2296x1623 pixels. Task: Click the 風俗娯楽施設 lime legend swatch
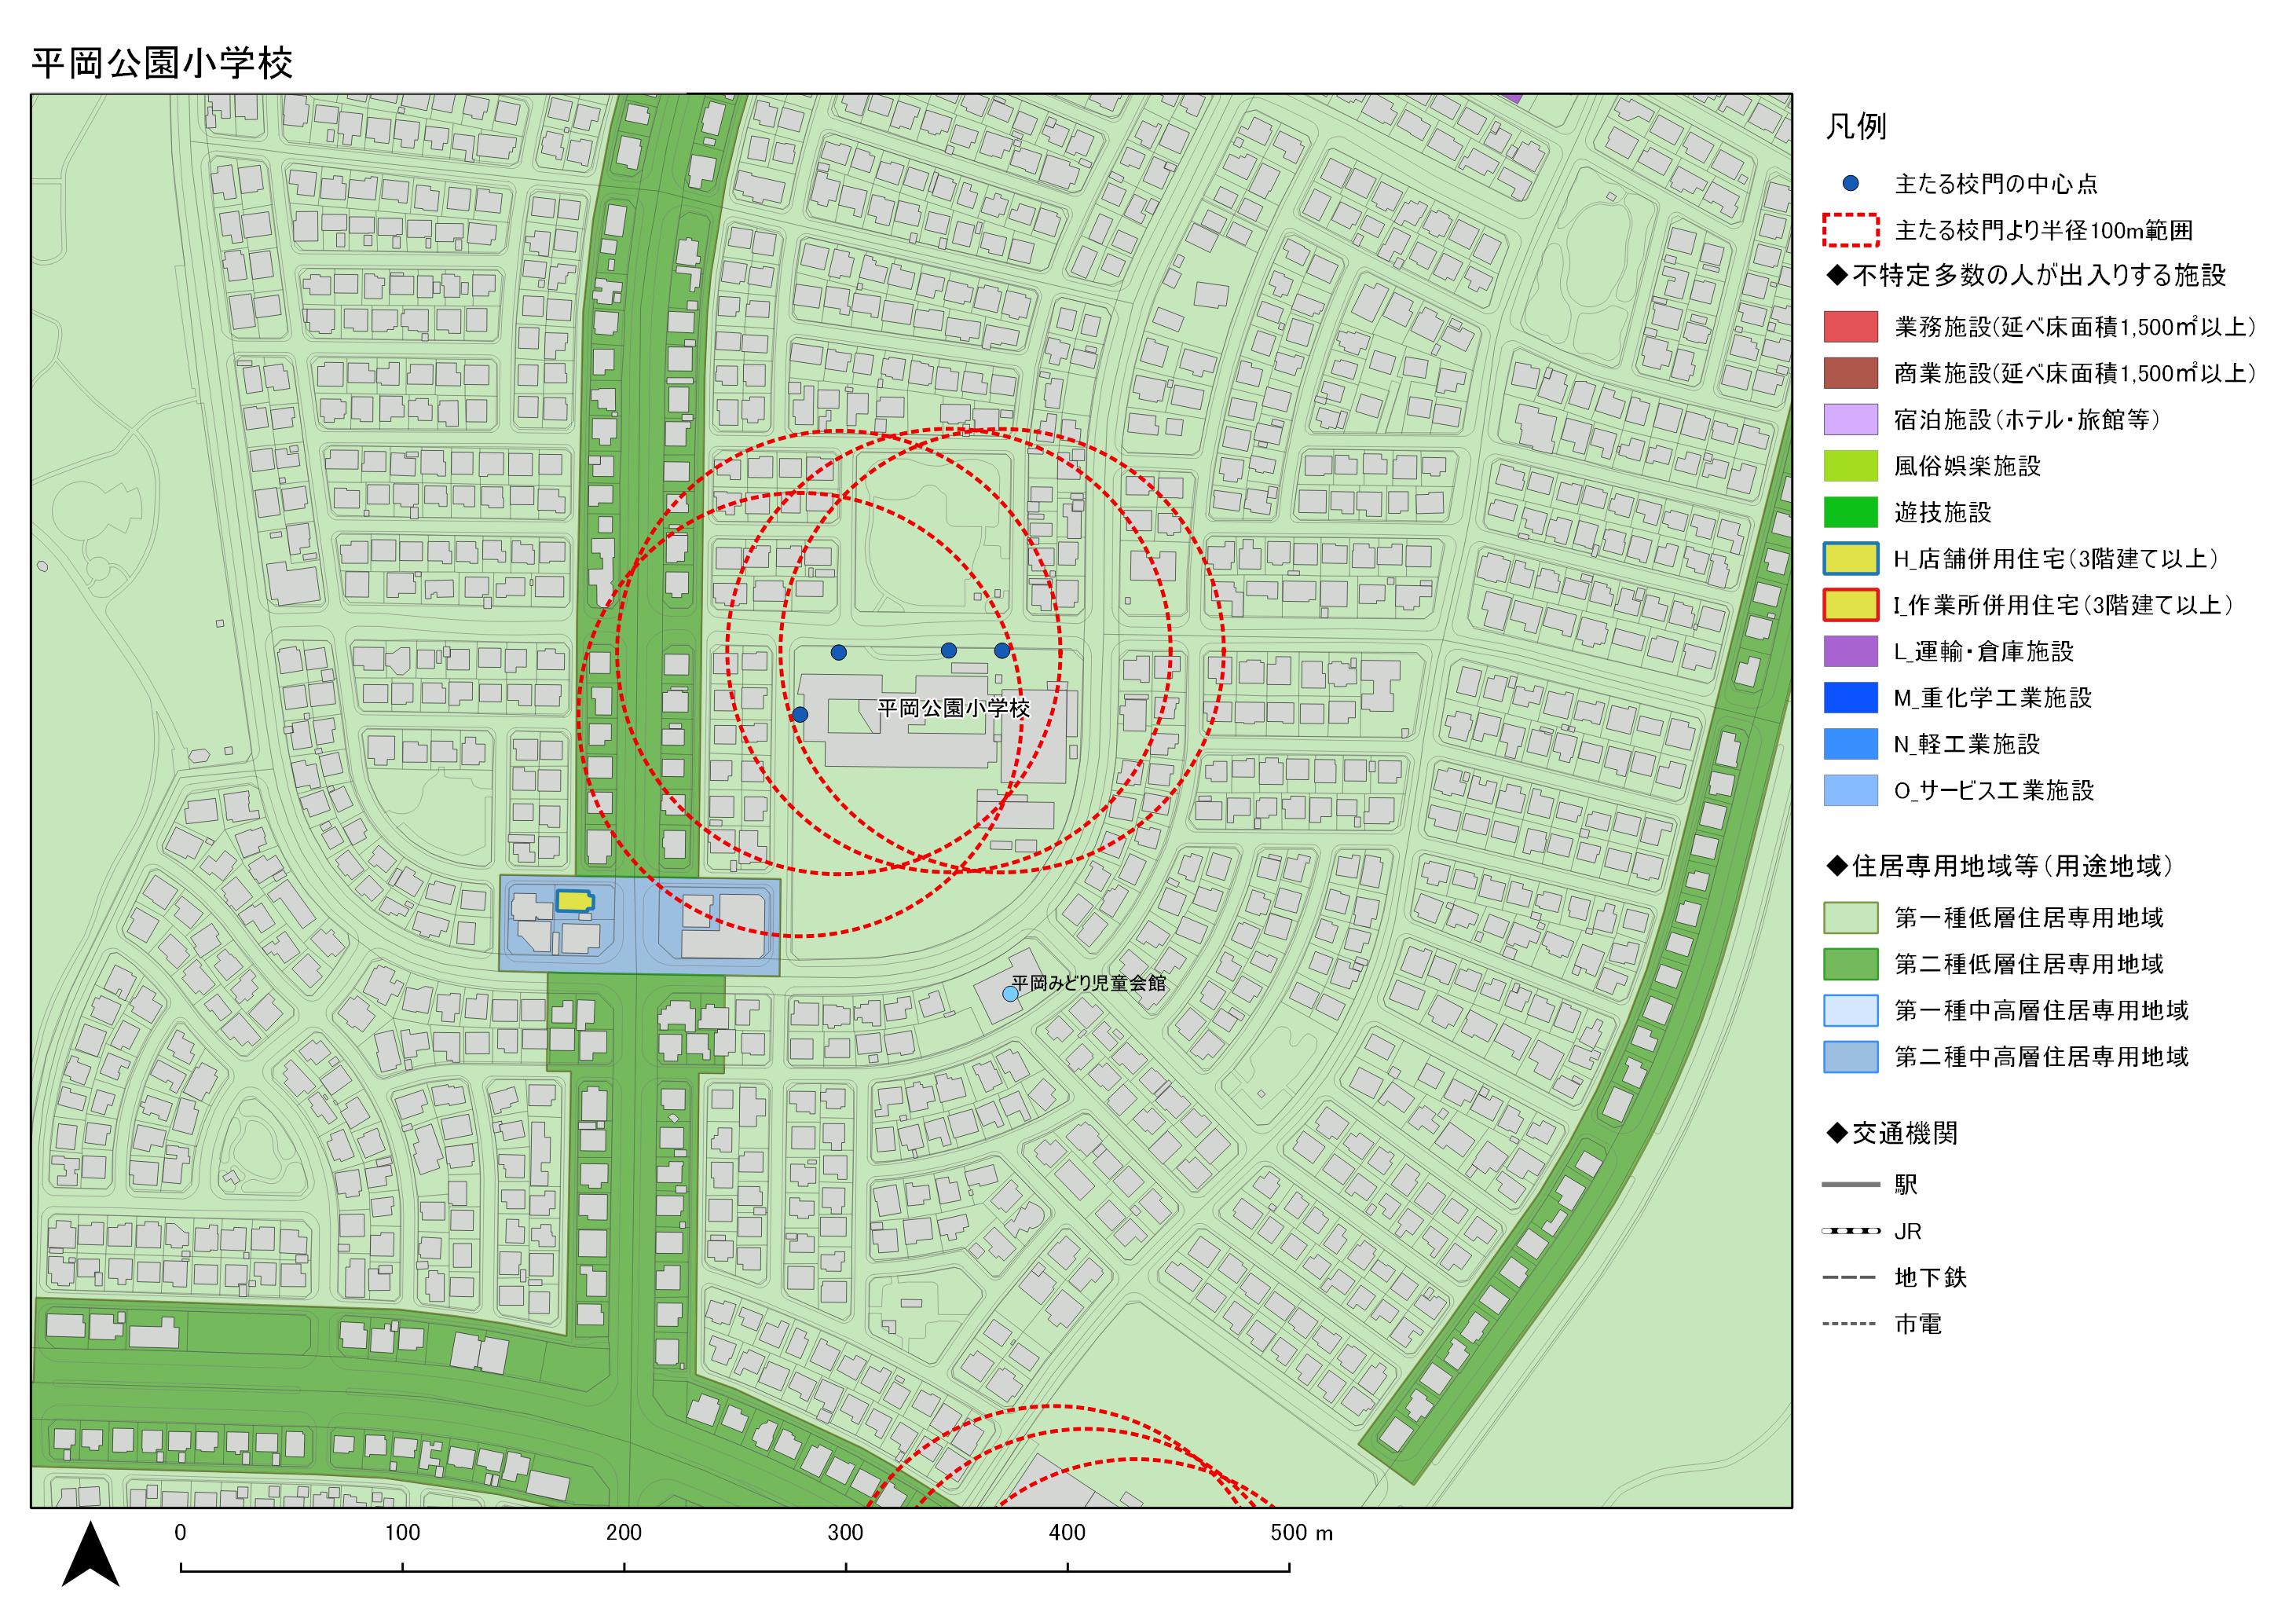[x=1851, y=466]
